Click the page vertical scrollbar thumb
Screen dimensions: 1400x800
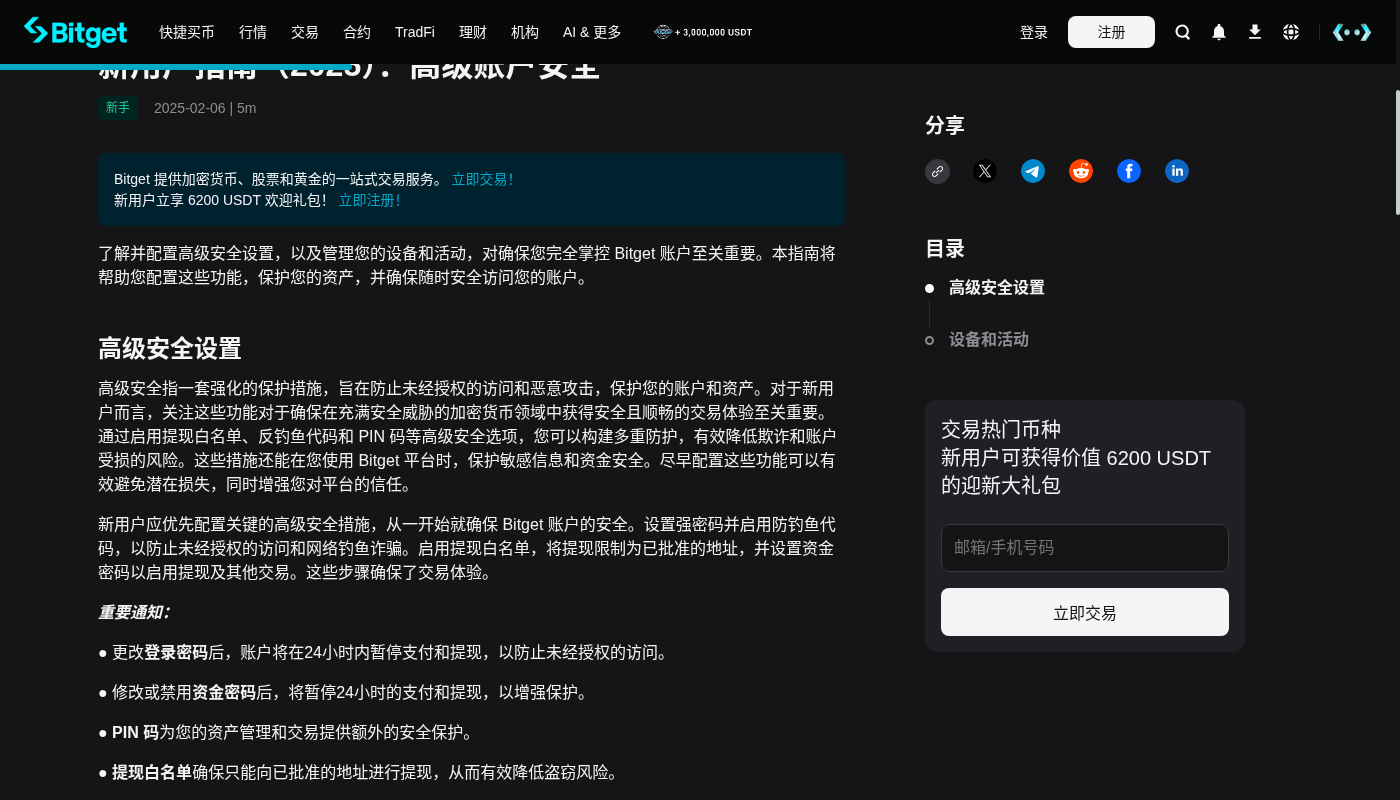[1397, 152]
